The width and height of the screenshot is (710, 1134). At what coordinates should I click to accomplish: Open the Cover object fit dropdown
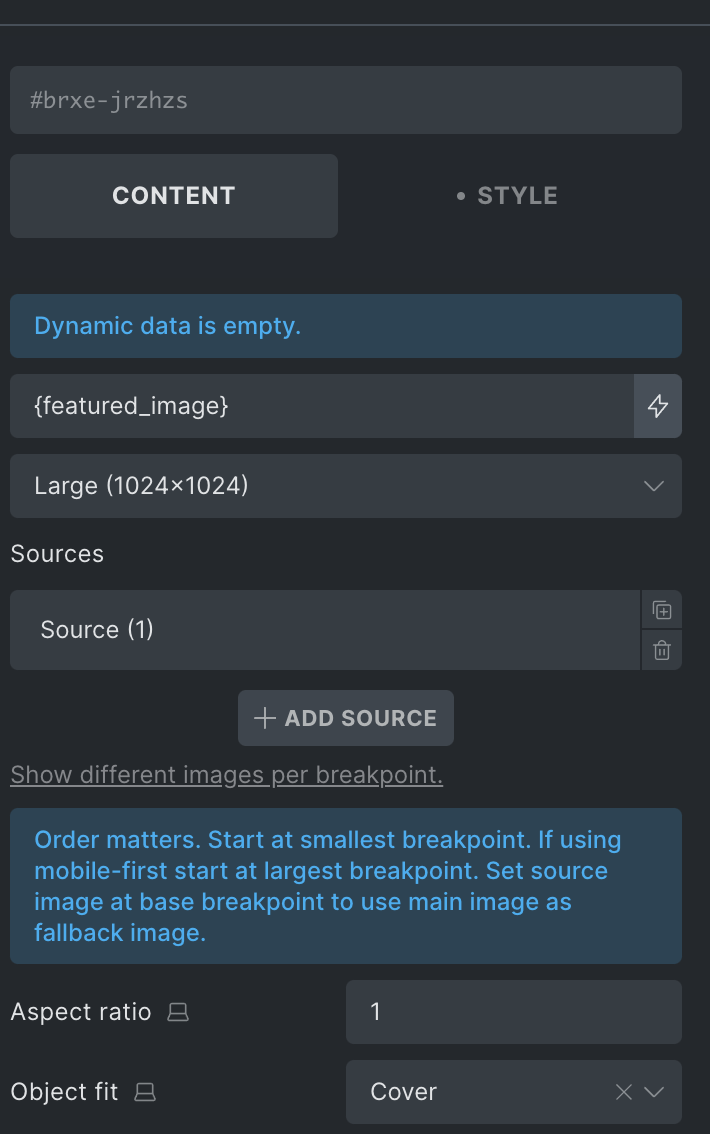[x=513, y=1092]
